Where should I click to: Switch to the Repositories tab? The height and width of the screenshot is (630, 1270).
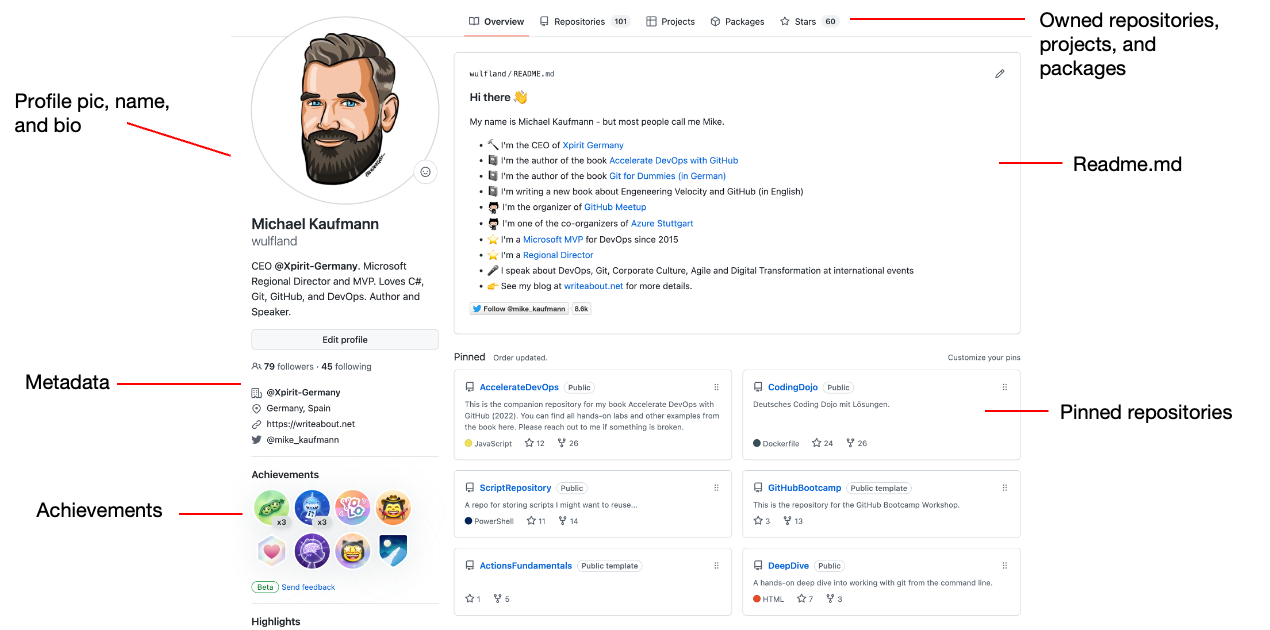(x=584, y=21)
